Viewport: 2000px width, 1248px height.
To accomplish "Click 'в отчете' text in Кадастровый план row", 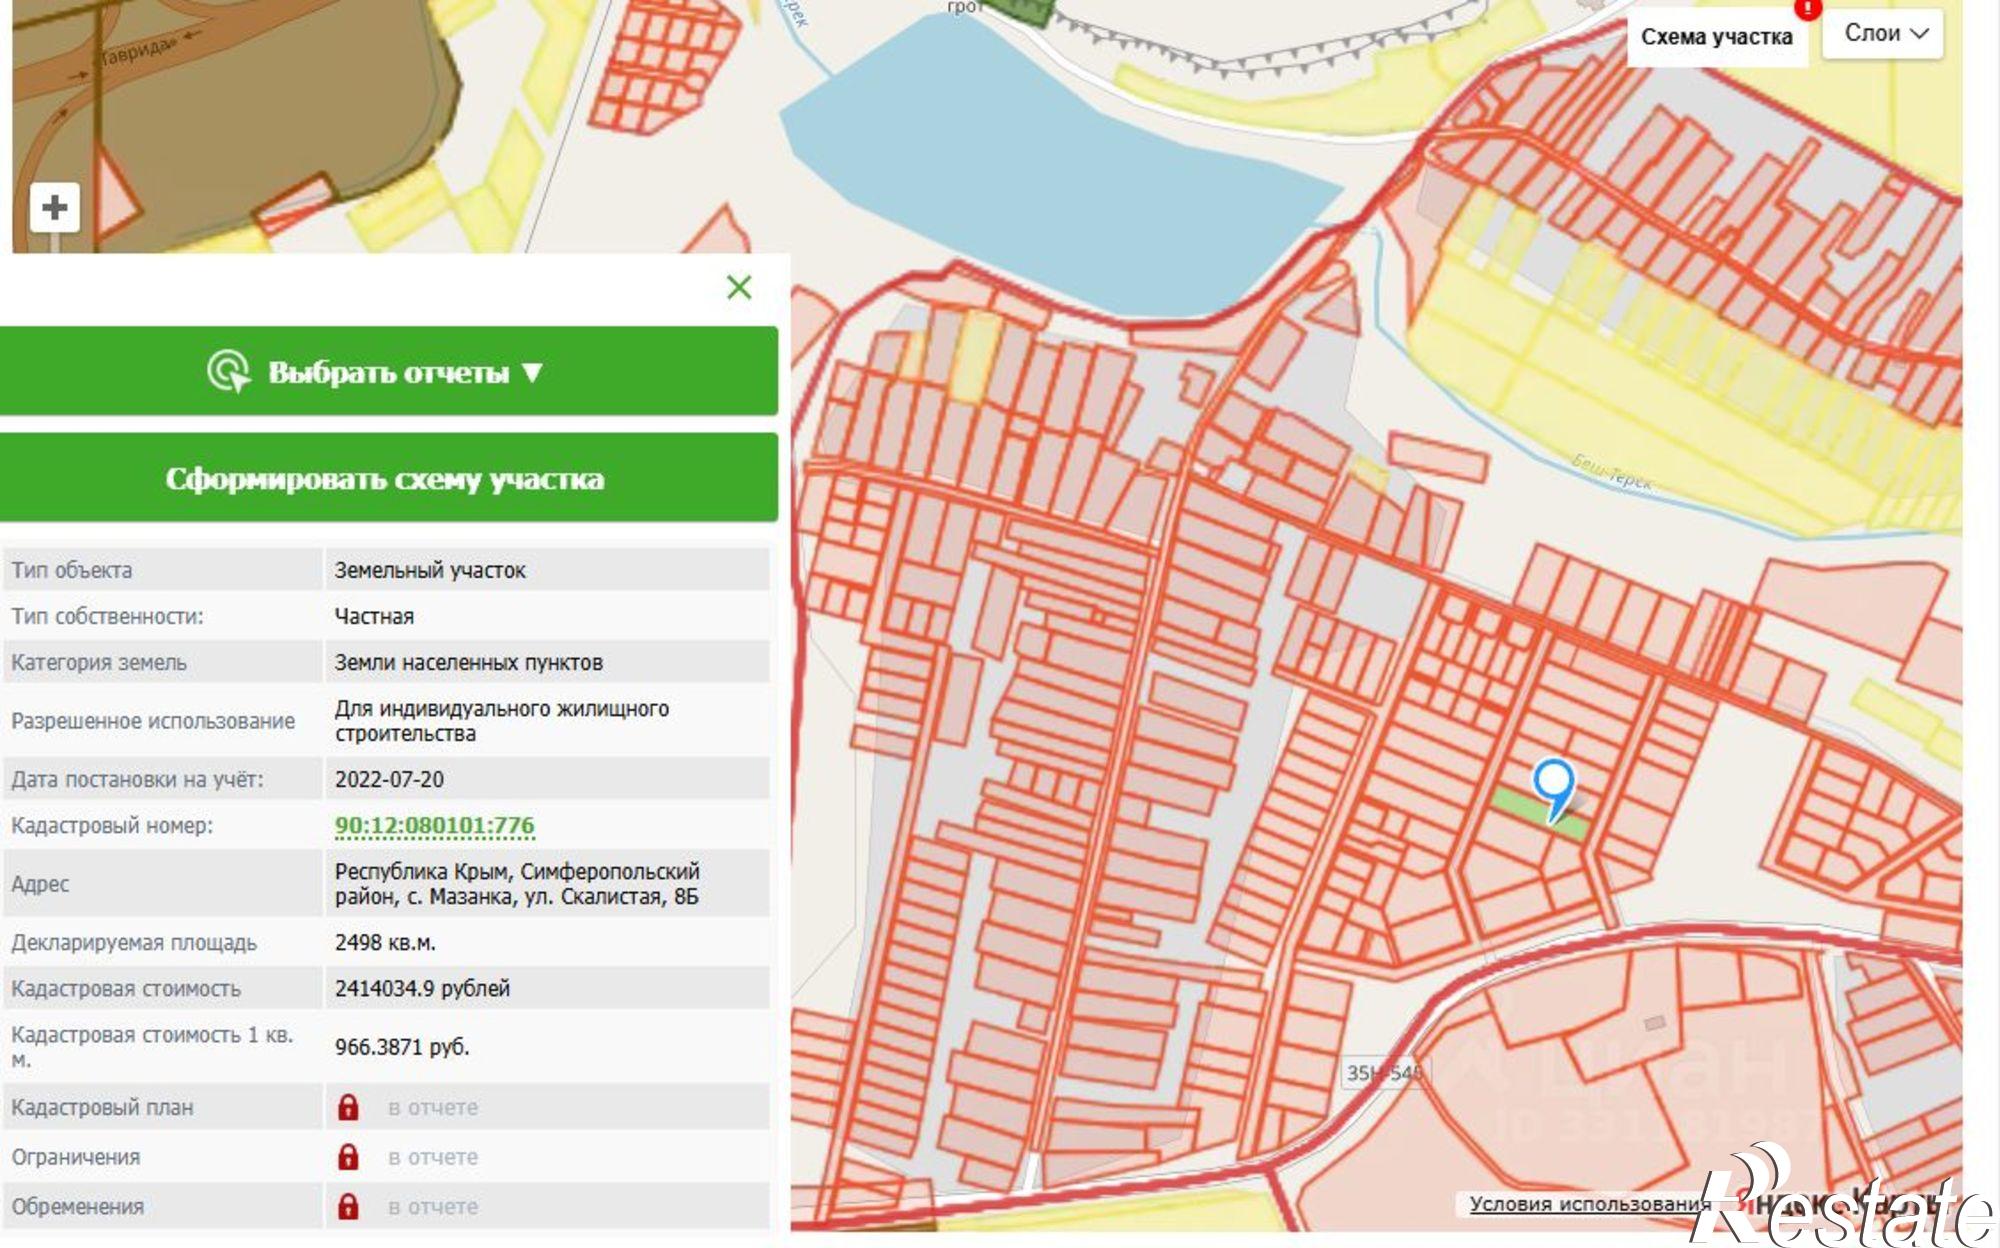I will point(433,1107).
